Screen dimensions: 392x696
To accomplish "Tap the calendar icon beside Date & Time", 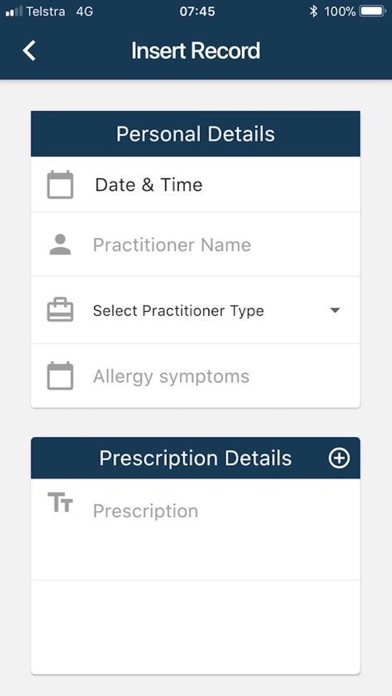I will point(60,184).
